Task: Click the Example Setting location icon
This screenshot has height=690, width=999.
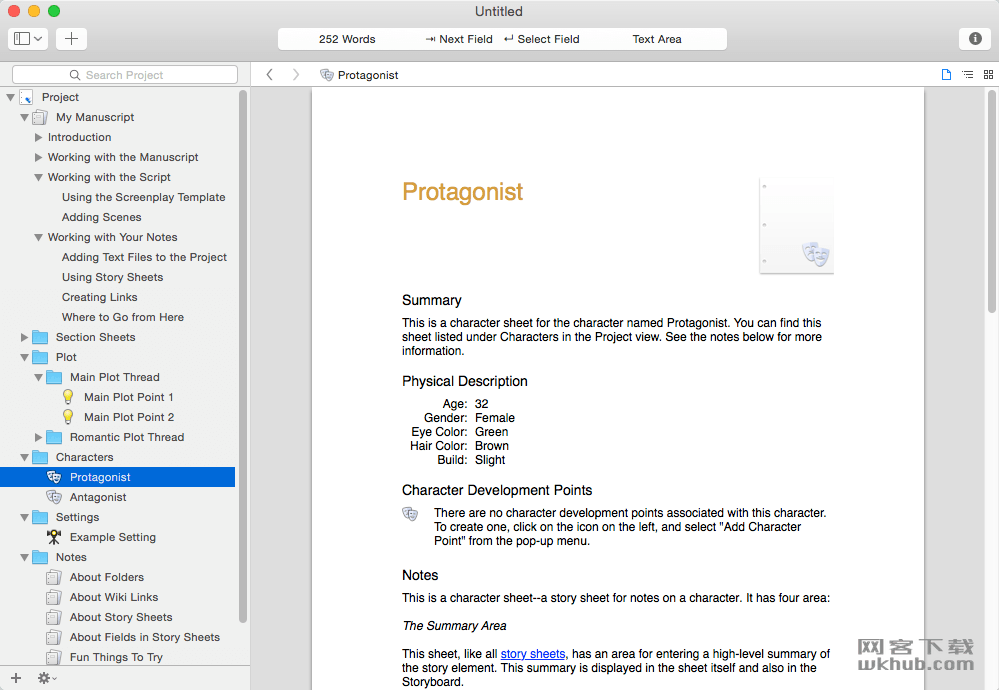Action: click(54, 537)
